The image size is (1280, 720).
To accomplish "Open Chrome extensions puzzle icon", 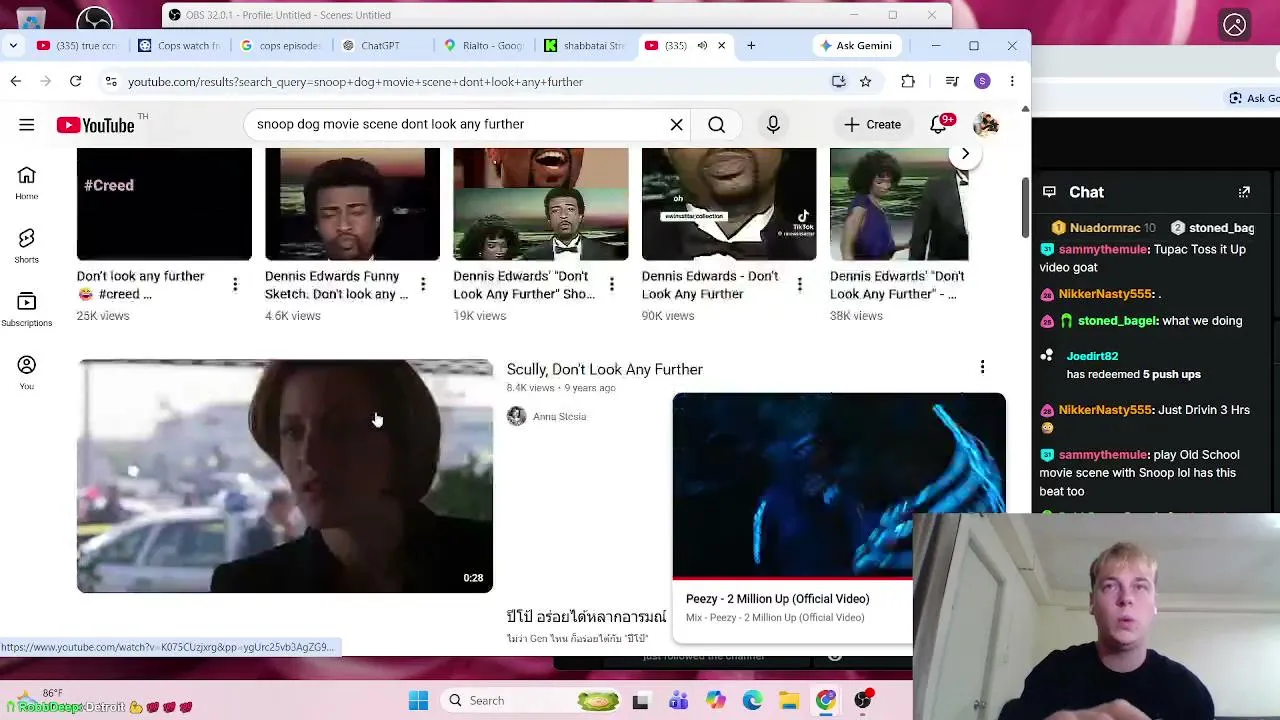I will coord(908,82).
